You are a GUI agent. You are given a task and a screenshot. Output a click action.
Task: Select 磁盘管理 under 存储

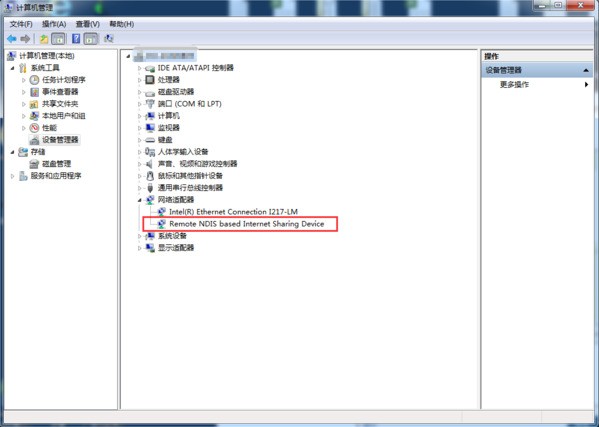pyautogui.click(x=56, y=164)
